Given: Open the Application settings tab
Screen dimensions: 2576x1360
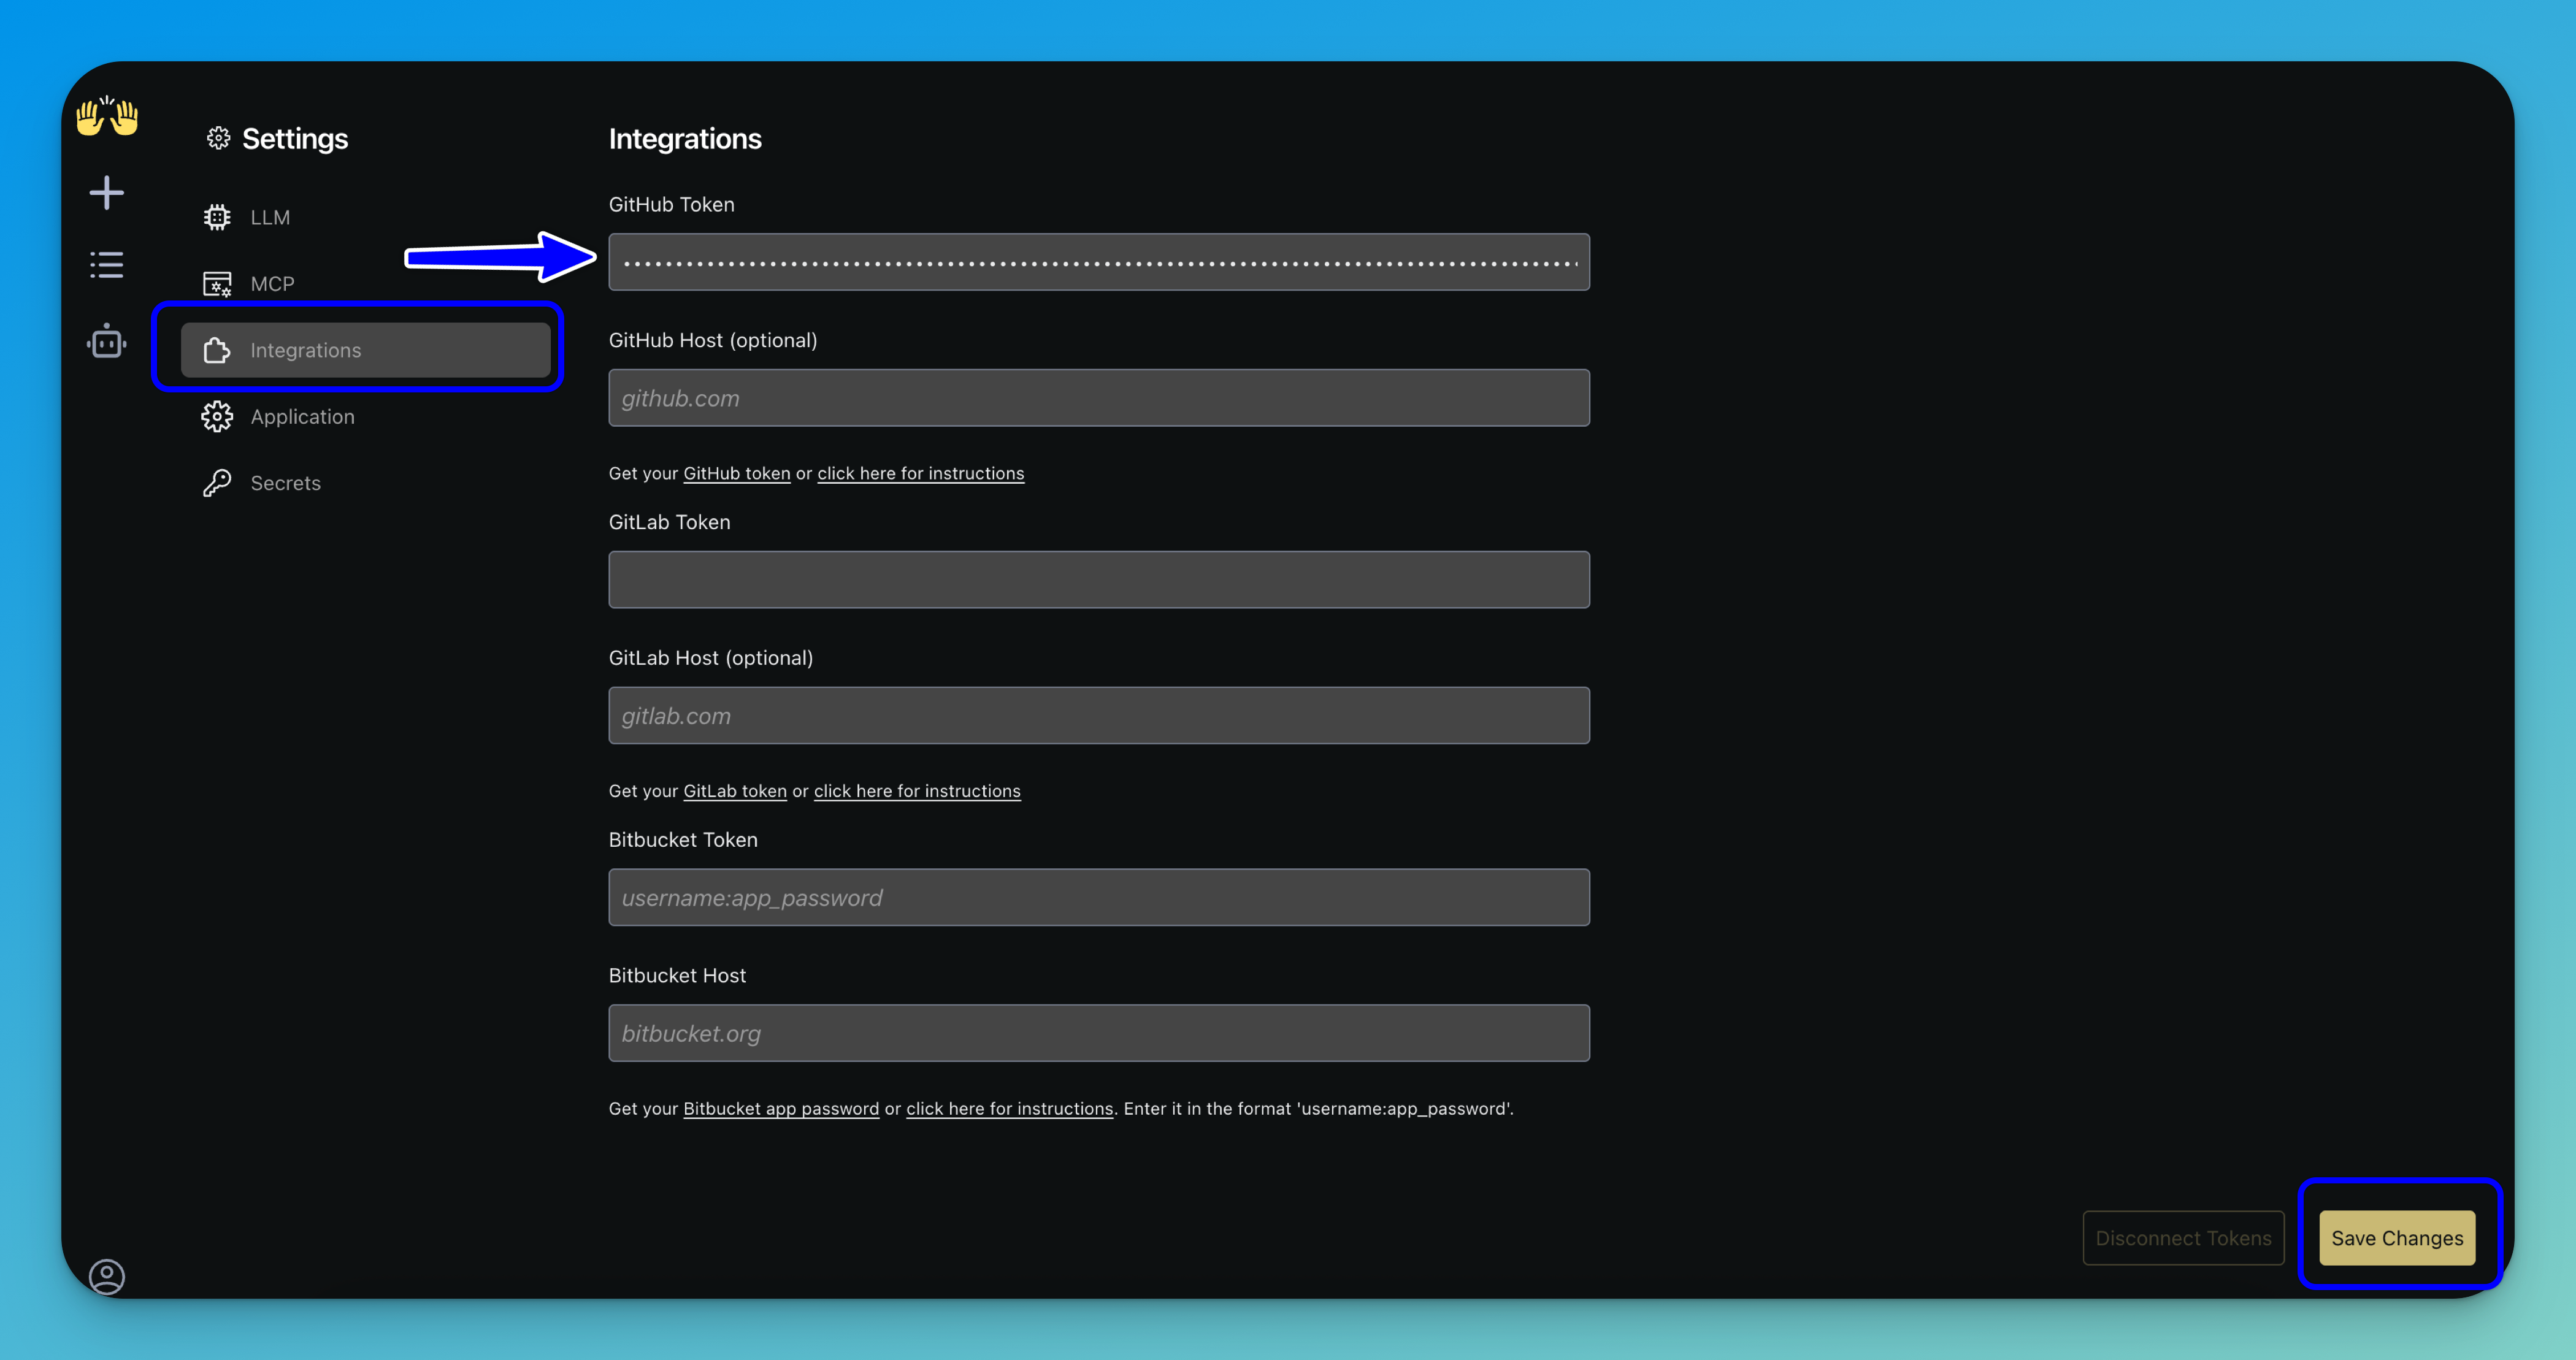Looking at the screenshot, I should pyautogui.click(x=301, y=417).
